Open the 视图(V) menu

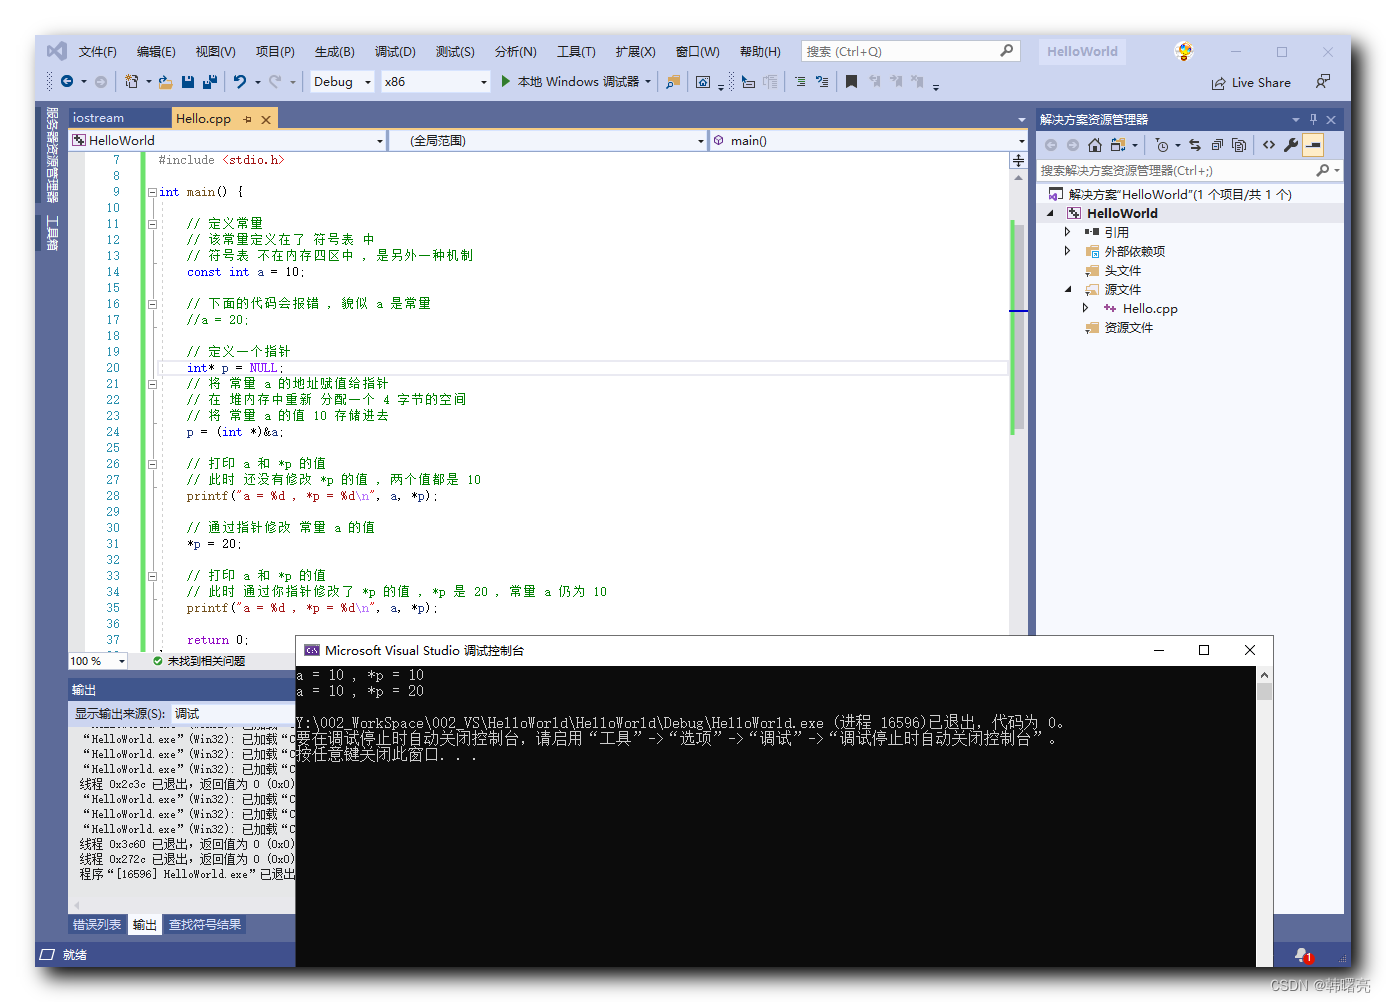click(215, 52)
